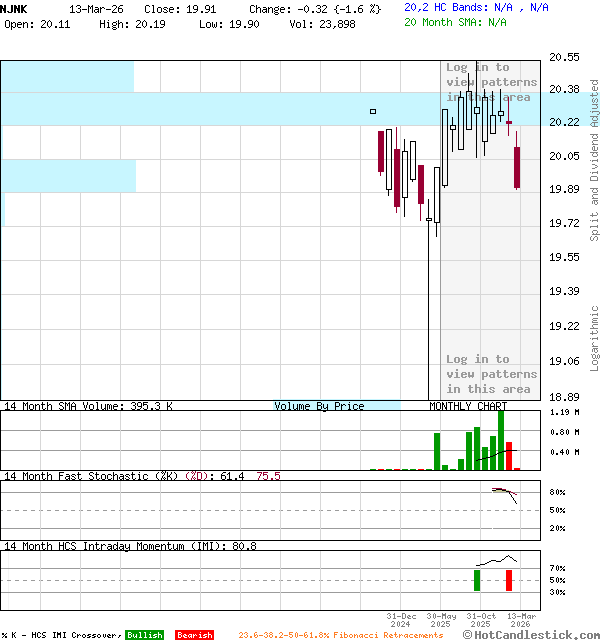Click the green IMI crossover bar
The image size is (600, 640).
tap(477, 580)
